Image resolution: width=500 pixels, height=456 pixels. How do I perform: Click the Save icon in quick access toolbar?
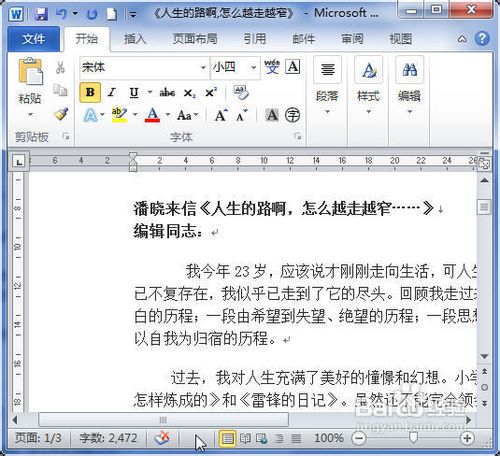click(41, 14)
